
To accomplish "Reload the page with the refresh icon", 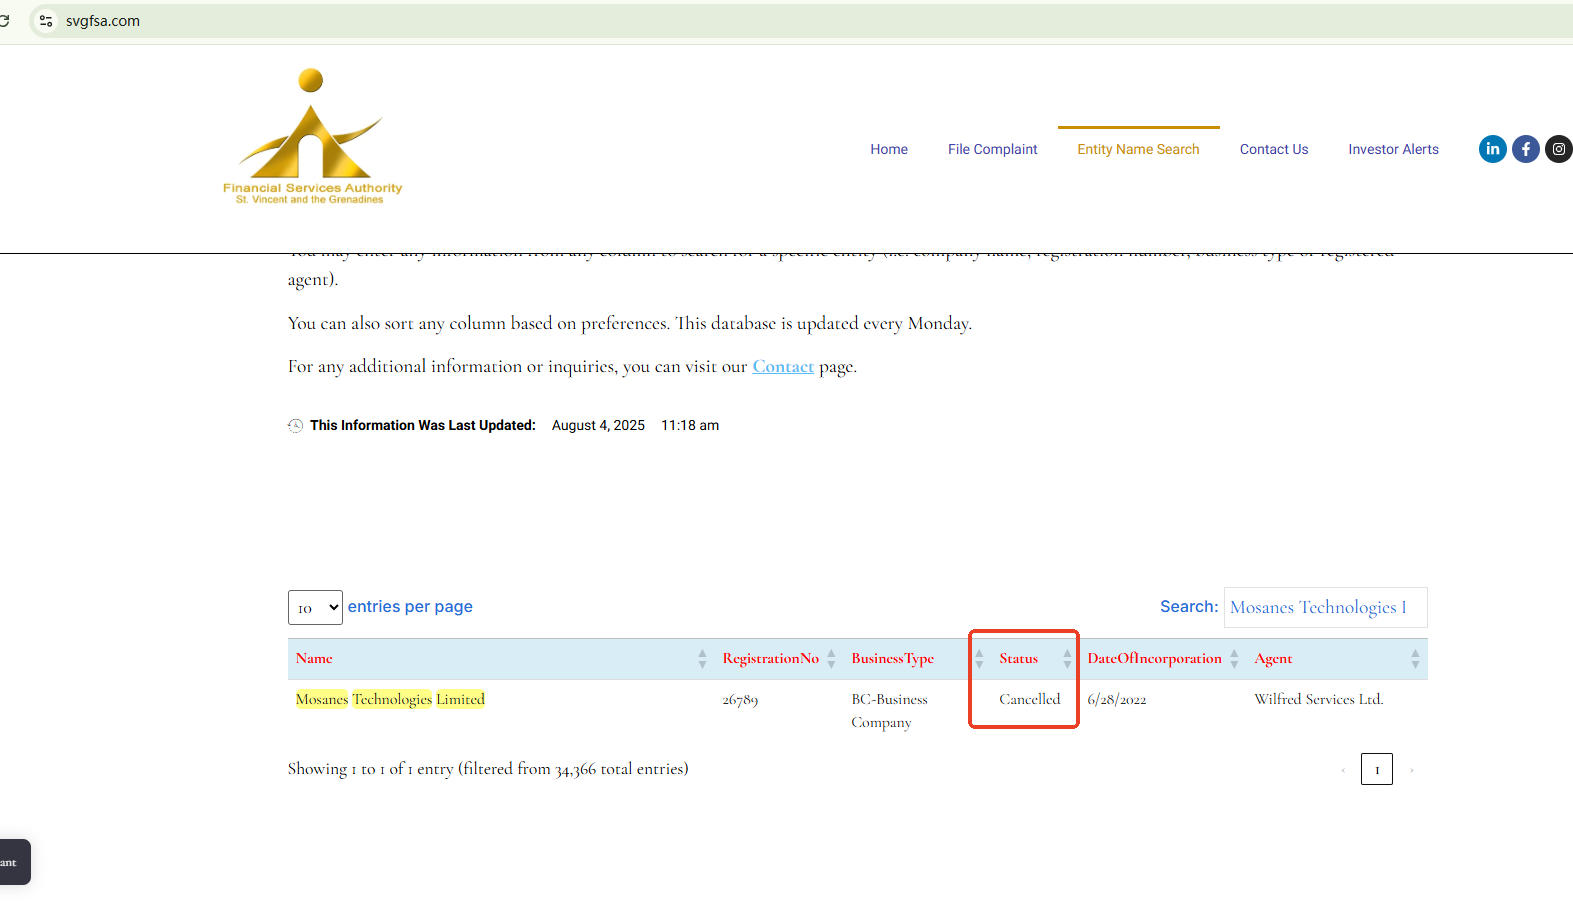I will tap(5, 20).
